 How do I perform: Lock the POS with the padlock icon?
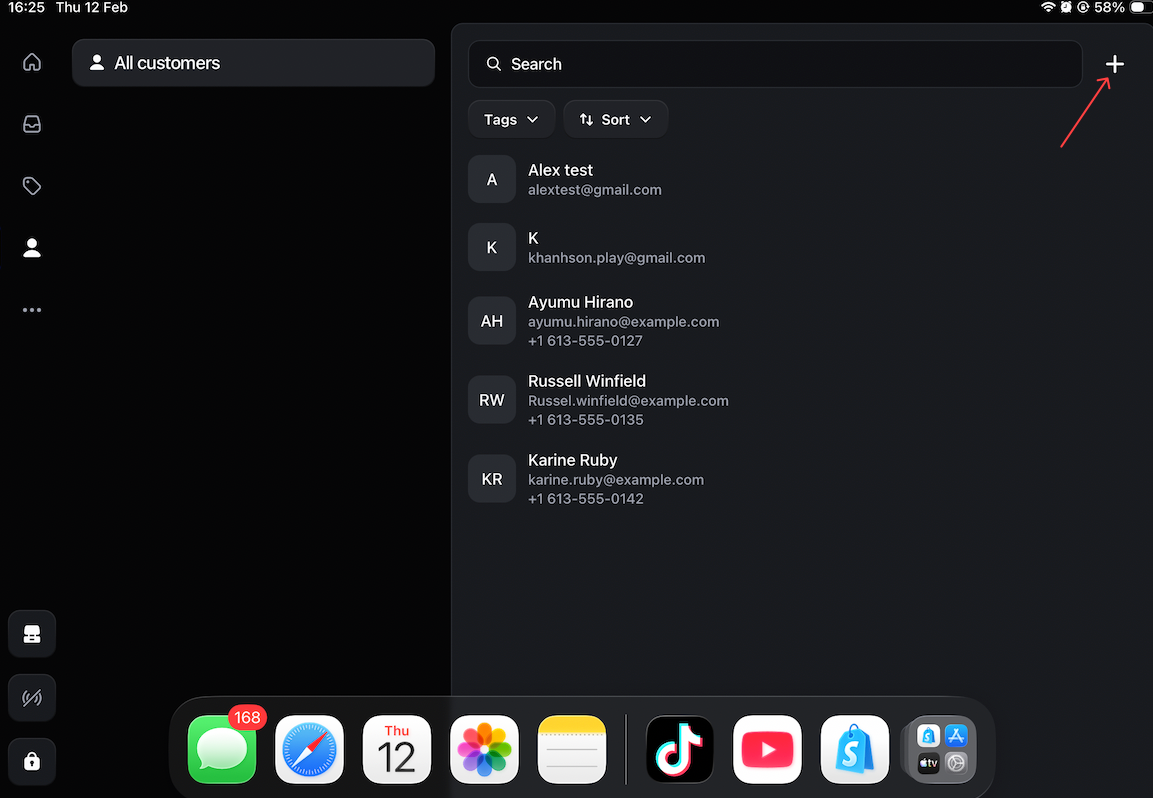[x=32, y=761]
